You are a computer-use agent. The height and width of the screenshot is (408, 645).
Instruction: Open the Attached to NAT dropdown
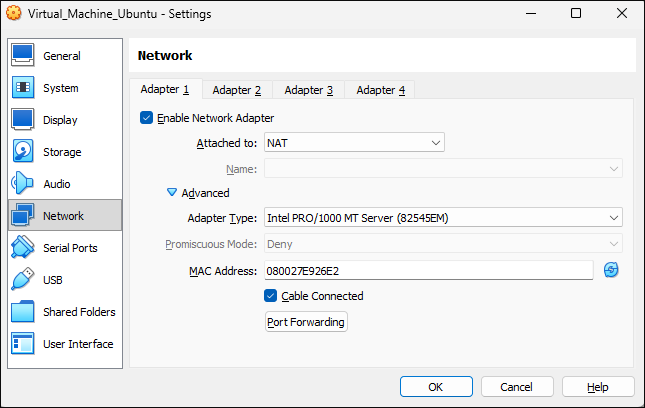[354, 143]
